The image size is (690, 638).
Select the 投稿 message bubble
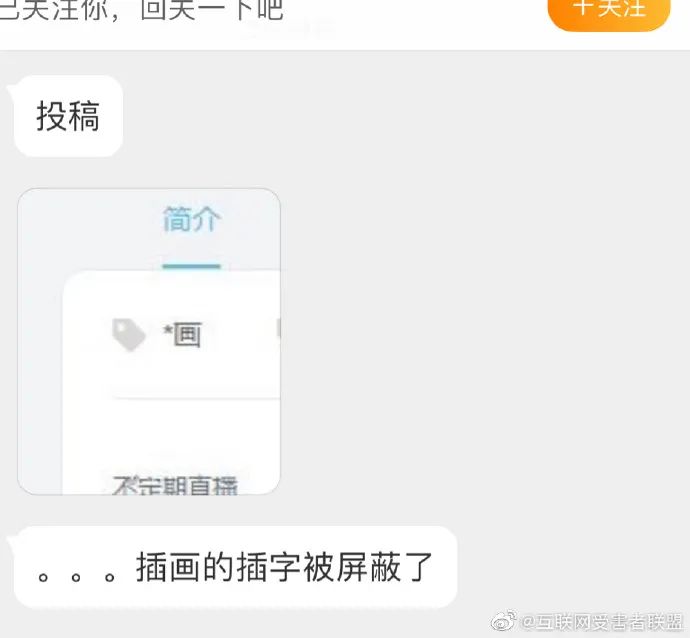click(68, 116)
